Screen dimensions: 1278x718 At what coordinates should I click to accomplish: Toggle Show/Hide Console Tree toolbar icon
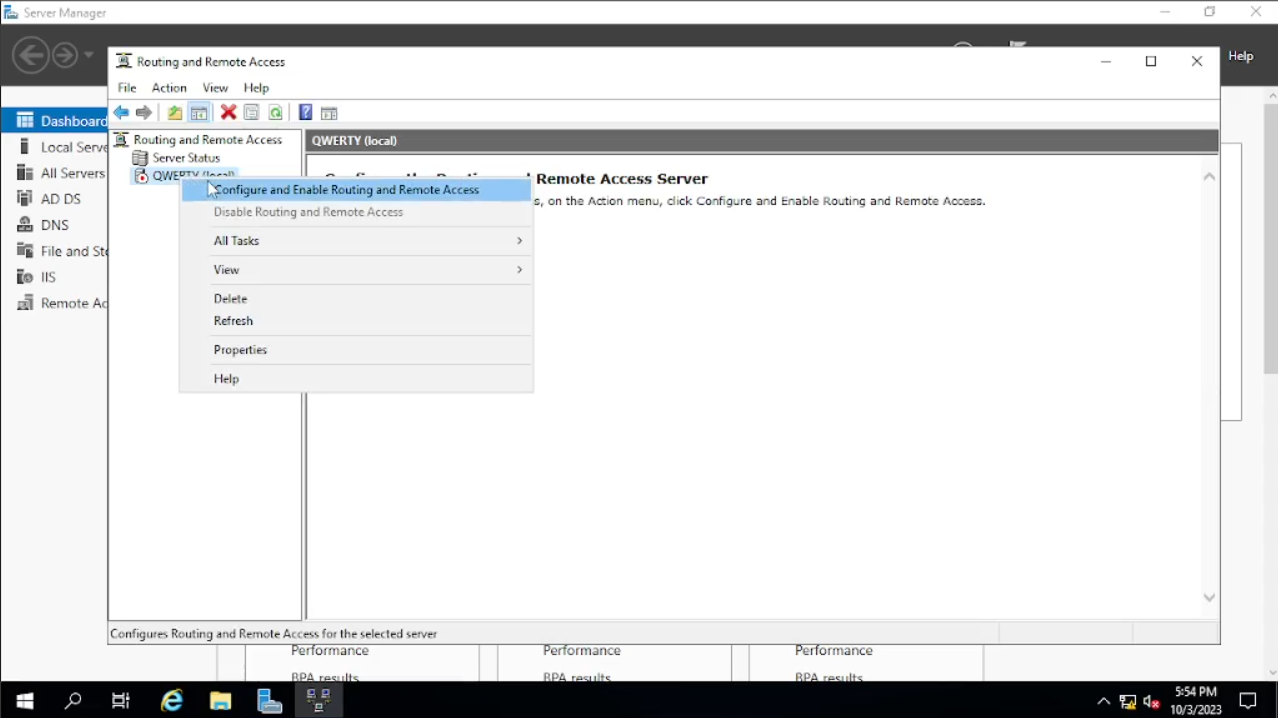pyautogui.click(x=199, y=113)
